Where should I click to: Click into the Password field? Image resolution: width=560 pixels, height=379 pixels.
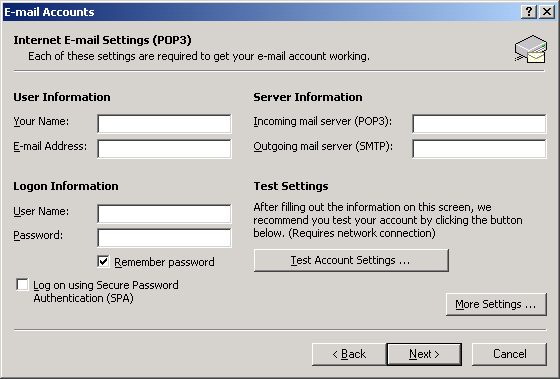coord(164,238)
